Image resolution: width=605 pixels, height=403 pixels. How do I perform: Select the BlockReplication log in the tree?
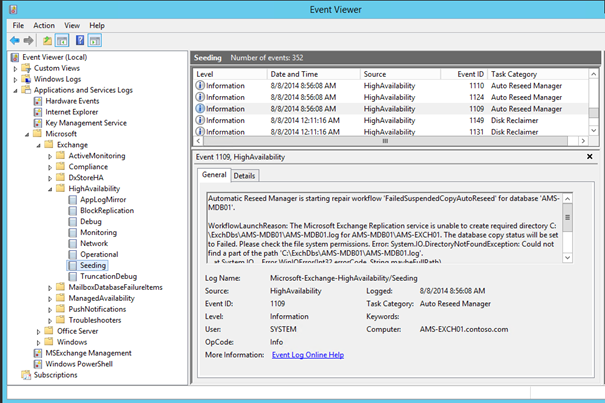pos(106,211)
